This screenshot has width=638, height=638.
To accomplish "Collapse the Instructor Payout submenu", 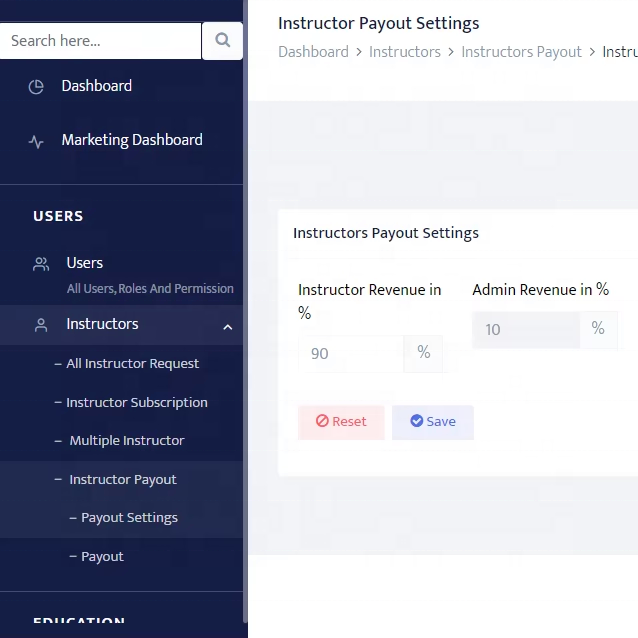I will (122, 480).
